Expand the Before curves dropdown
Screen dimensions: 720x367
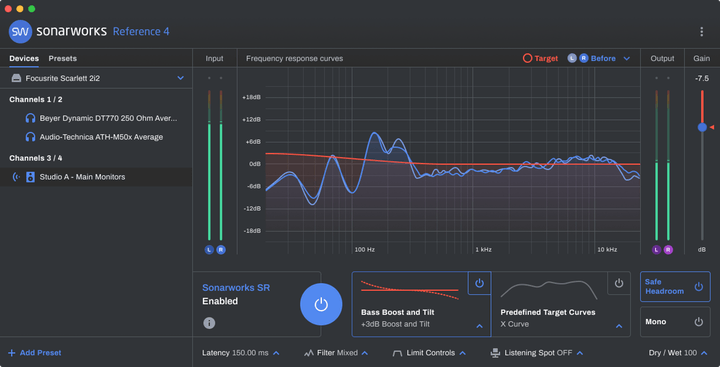pyautogui.click(x=626, y=58)
